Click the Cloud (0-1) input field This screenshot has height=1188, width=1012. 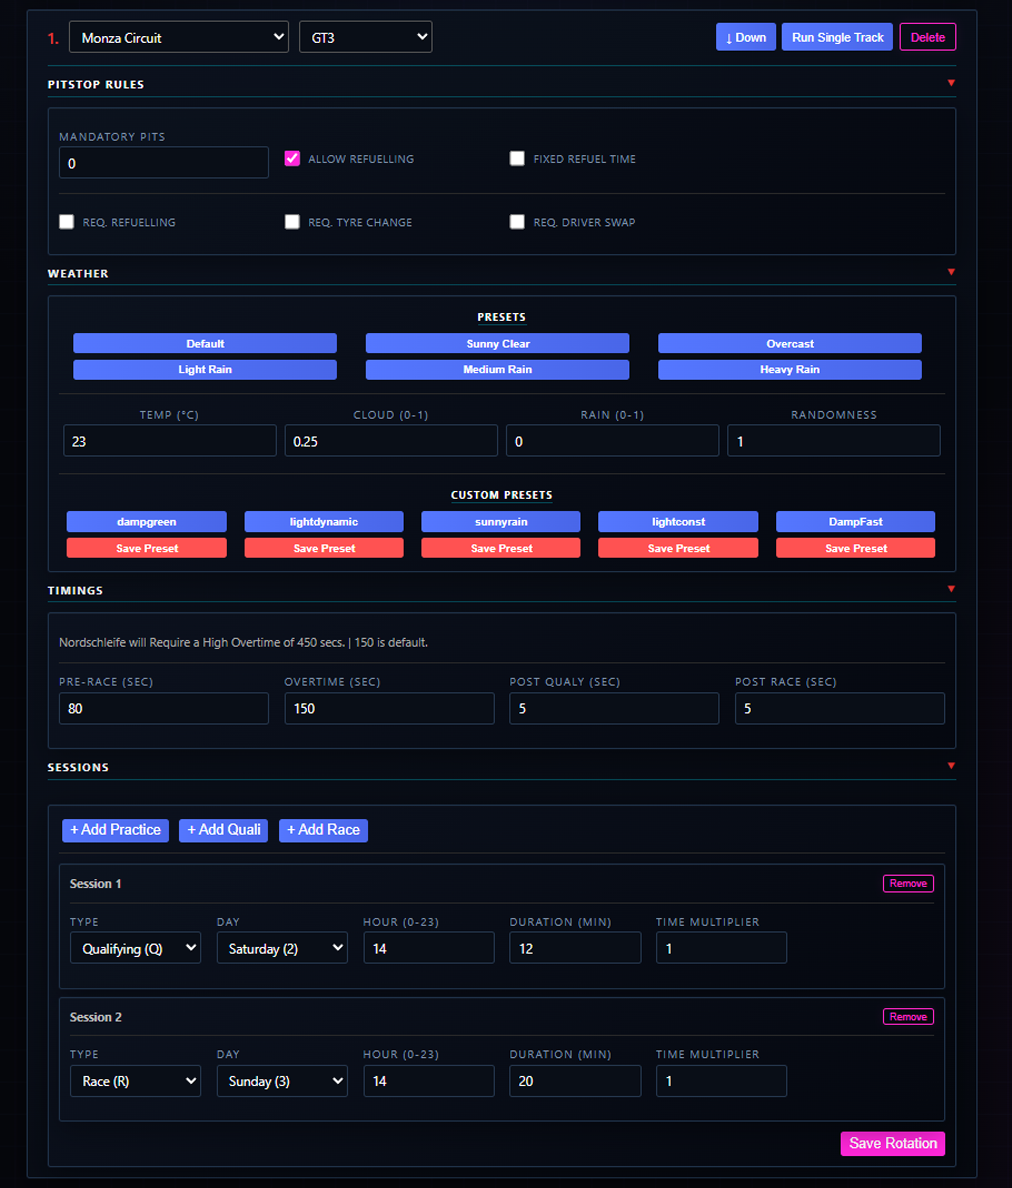tap(391, 441)
